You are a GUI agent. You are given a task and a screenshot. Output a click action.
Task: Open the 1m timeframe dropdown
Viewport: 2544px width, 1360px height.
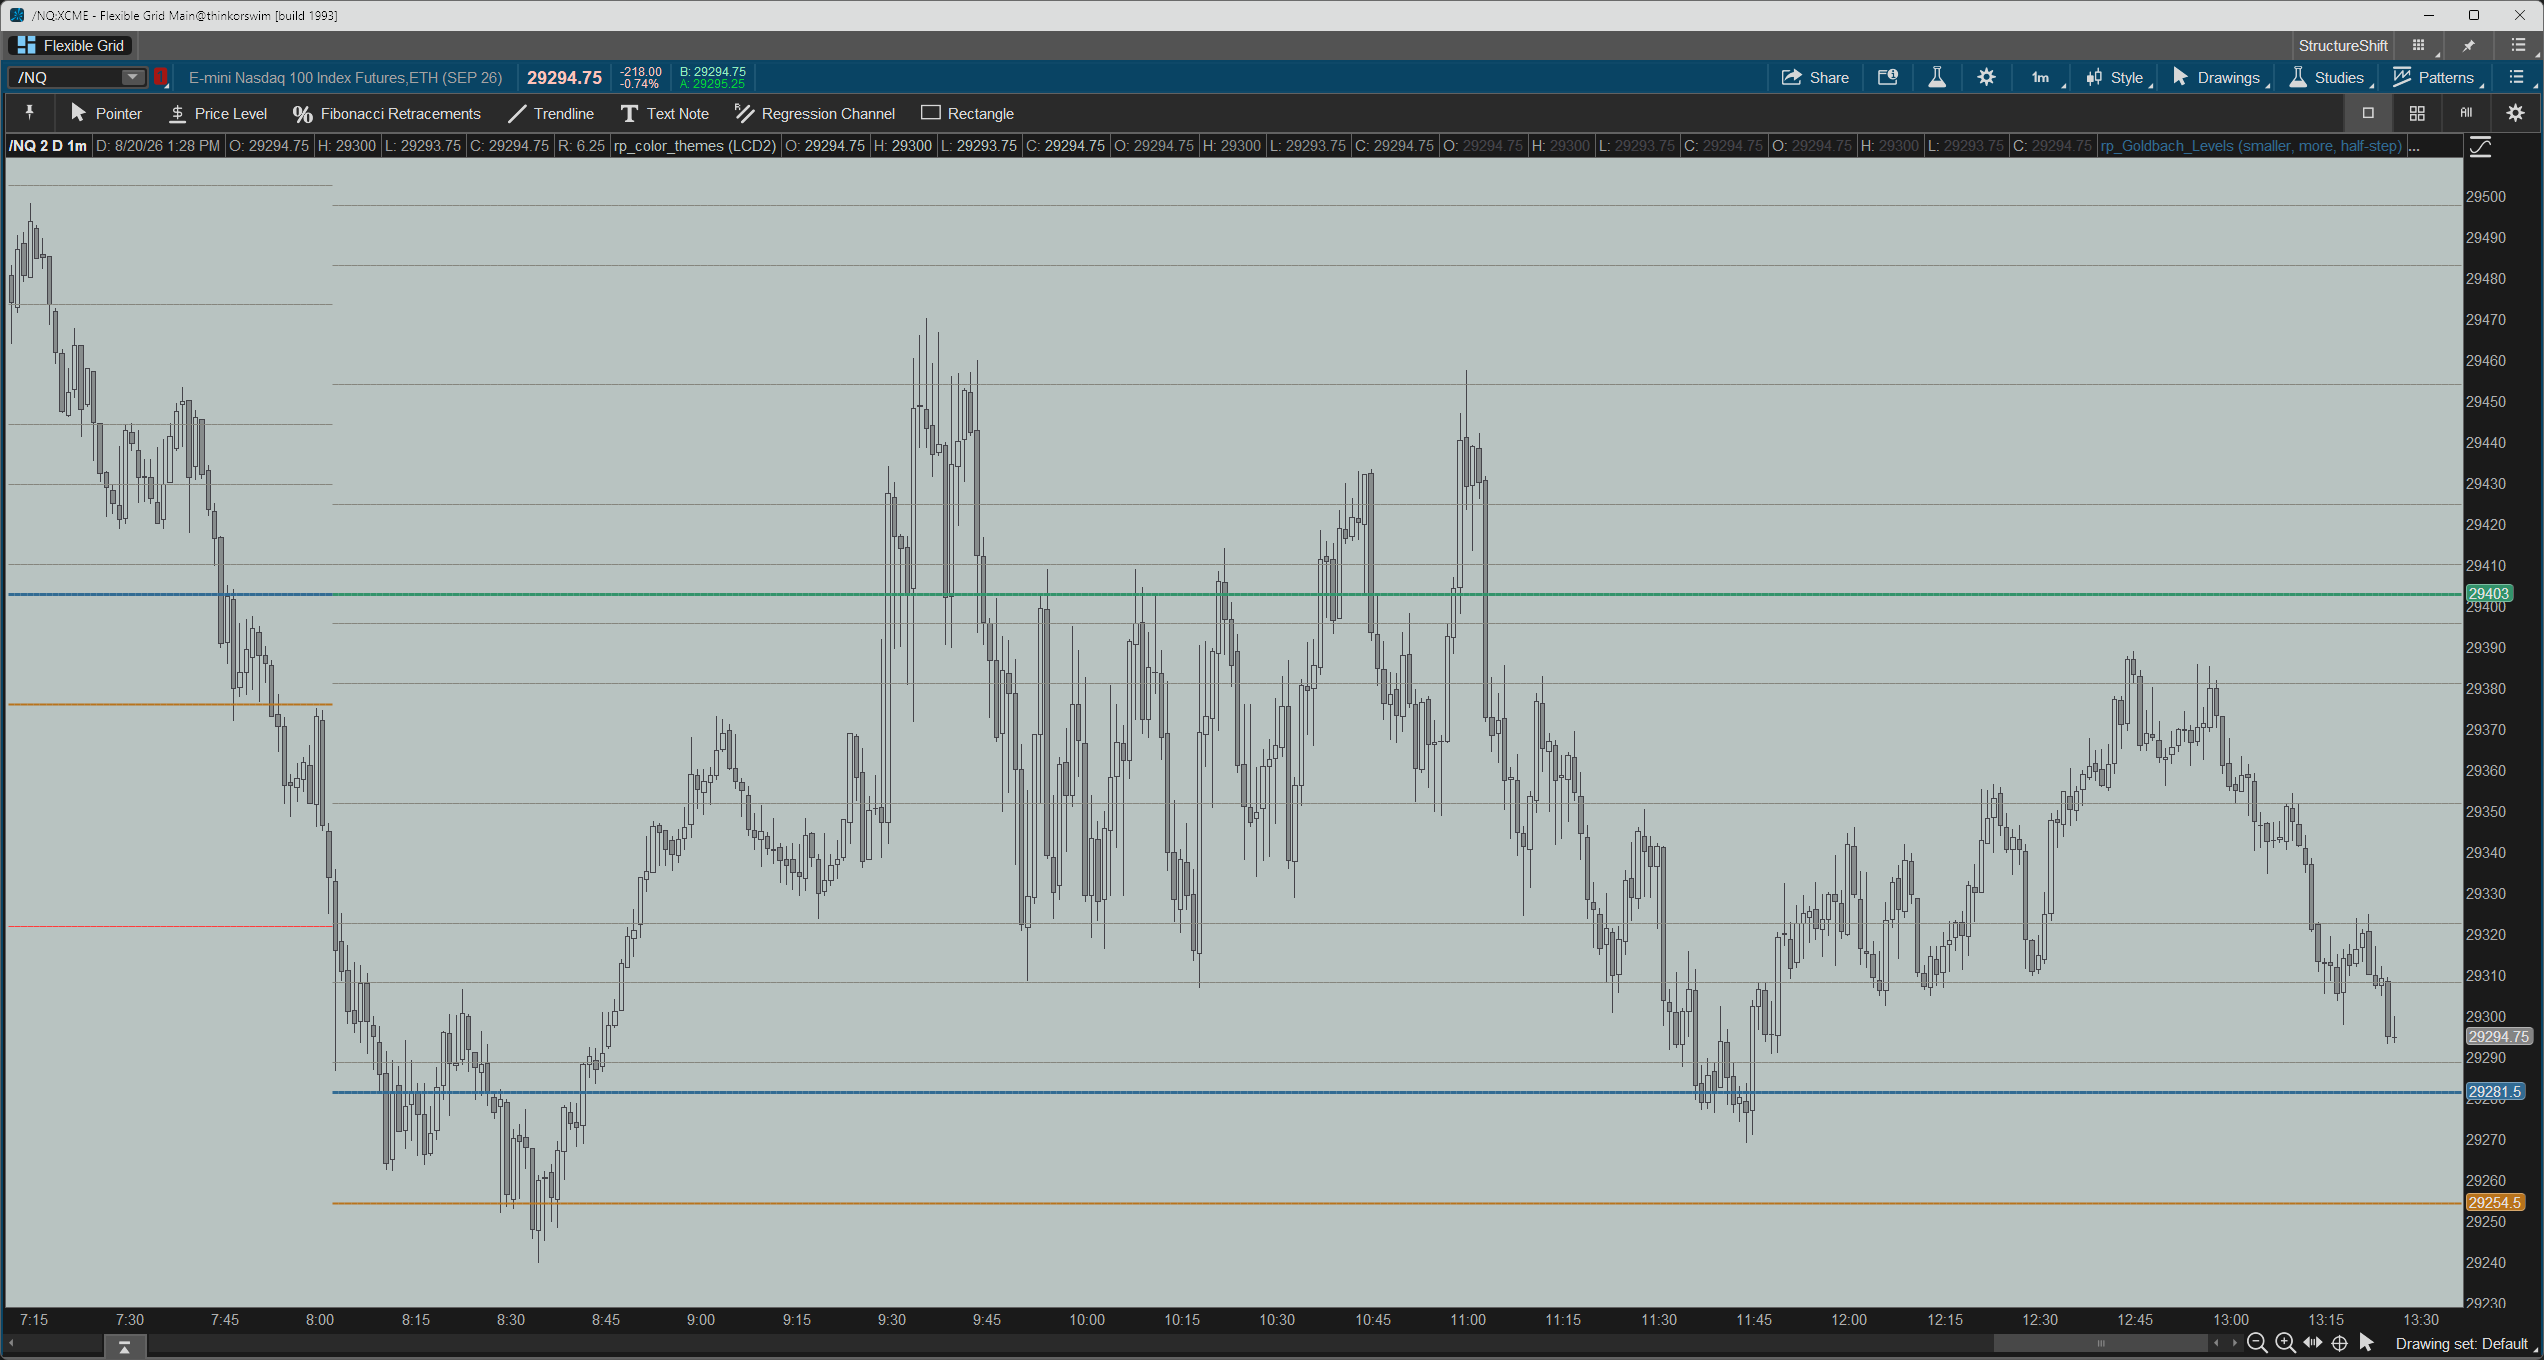tap(2043, 78)
